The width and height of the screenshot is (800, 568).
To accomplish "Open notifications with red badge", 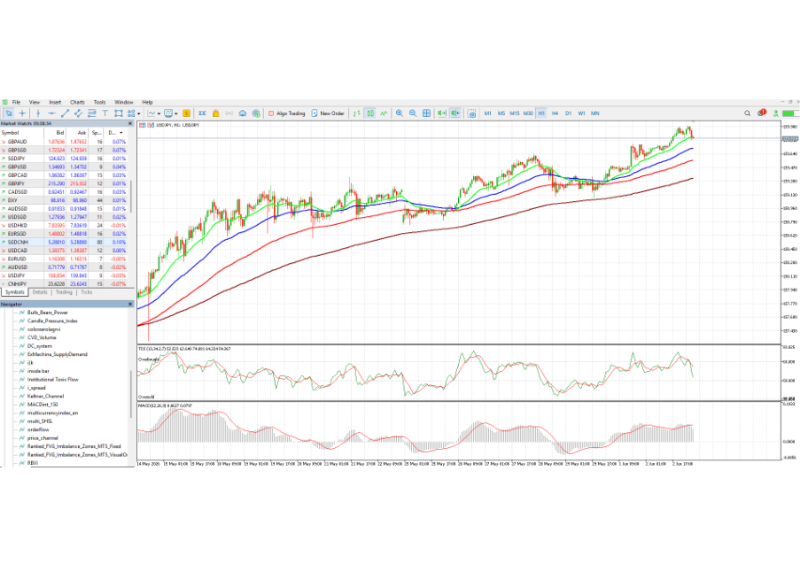I will click(x=762, y=113).
